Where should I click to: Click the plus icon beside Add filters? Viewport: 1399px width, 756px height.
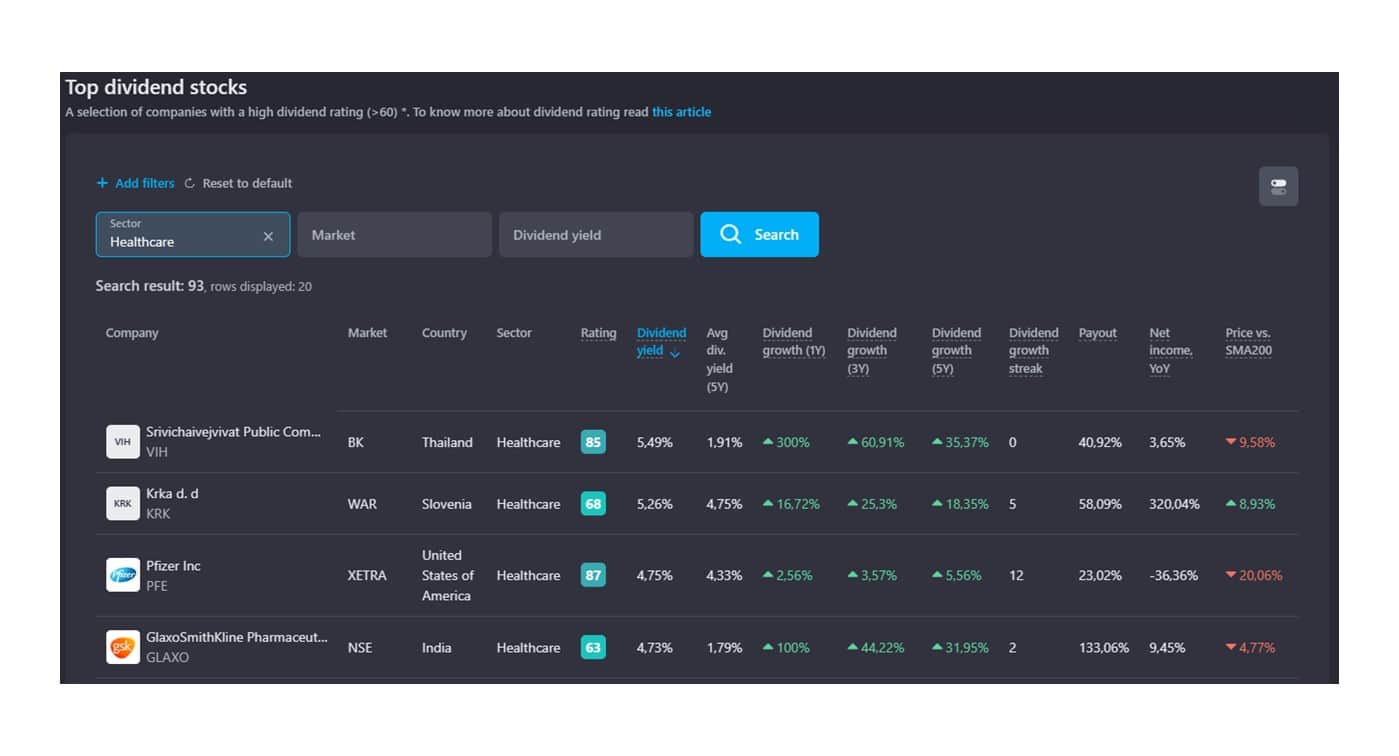(x=102, y=183)
